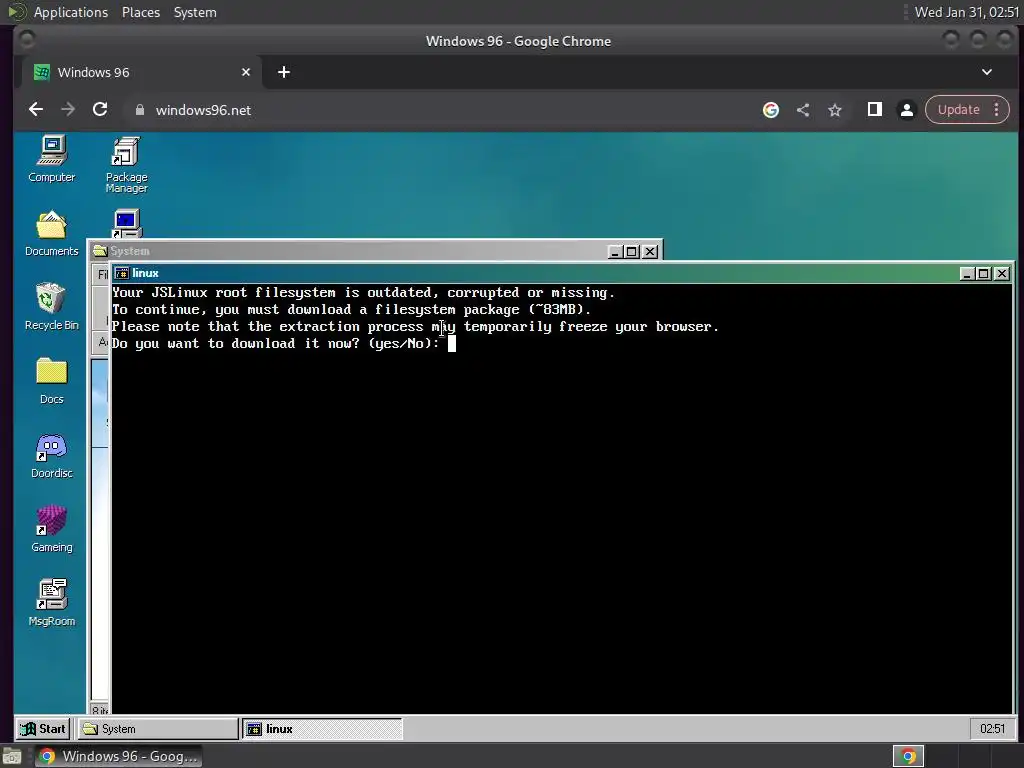1024x768 pixels.
Task: Click the Chrome Update button
Action: point(959,110)
